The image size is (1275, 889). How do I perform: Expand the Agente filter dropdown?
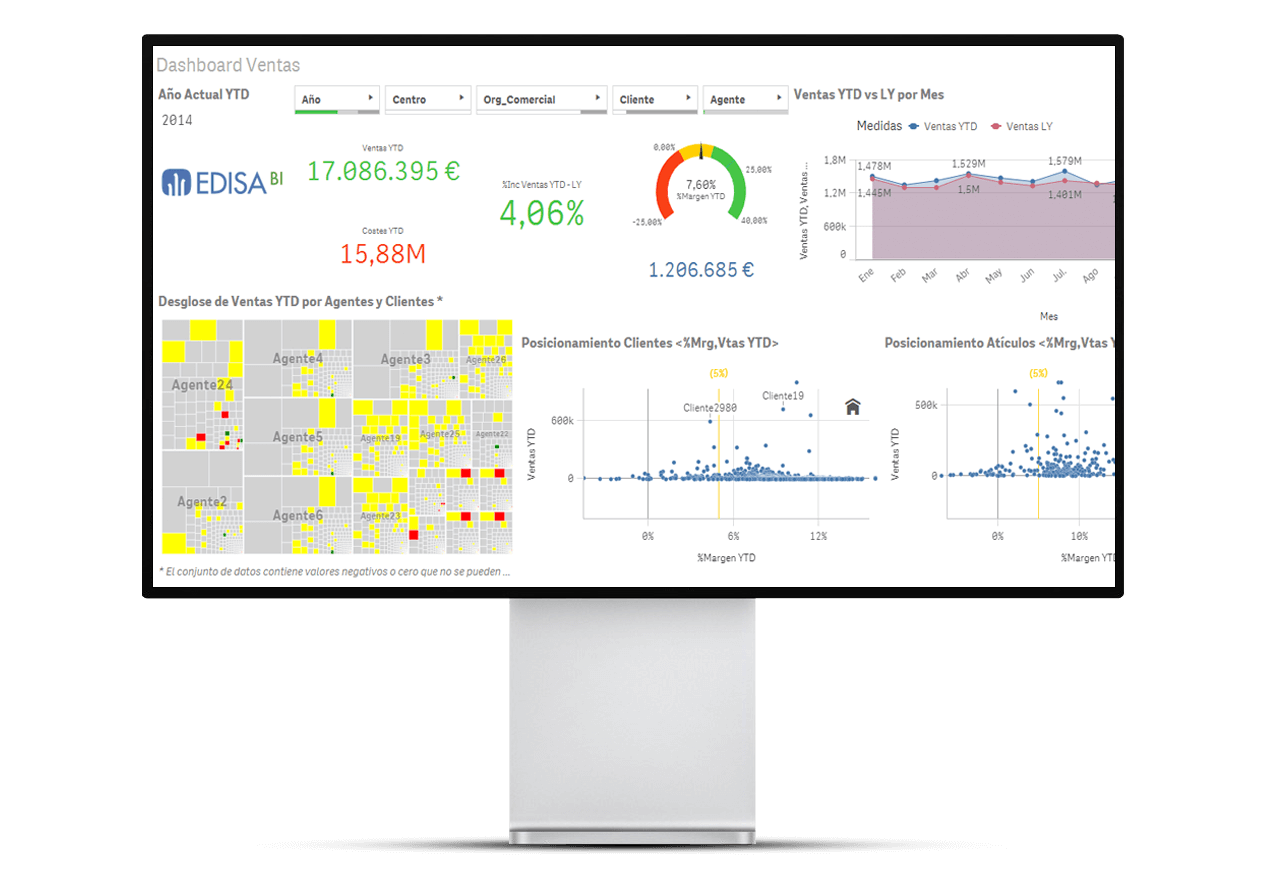pyautogui.click(x=745, y=99)
